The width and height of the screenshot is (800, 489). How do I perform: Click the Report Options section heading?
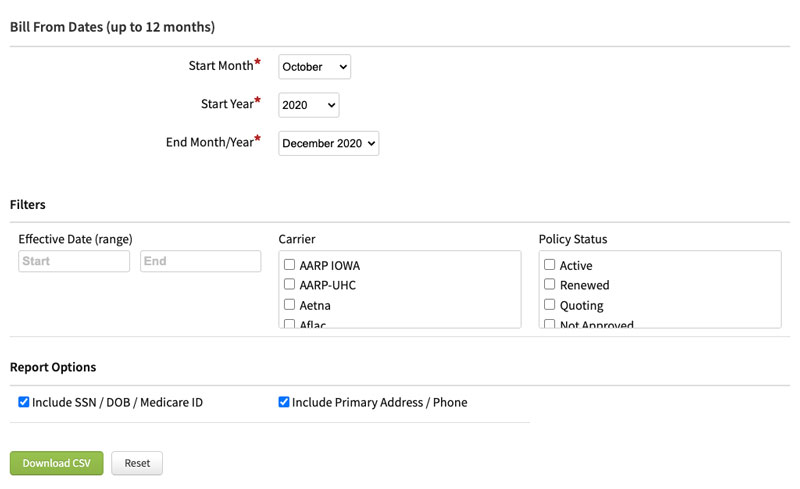click(x=53, y=367)
